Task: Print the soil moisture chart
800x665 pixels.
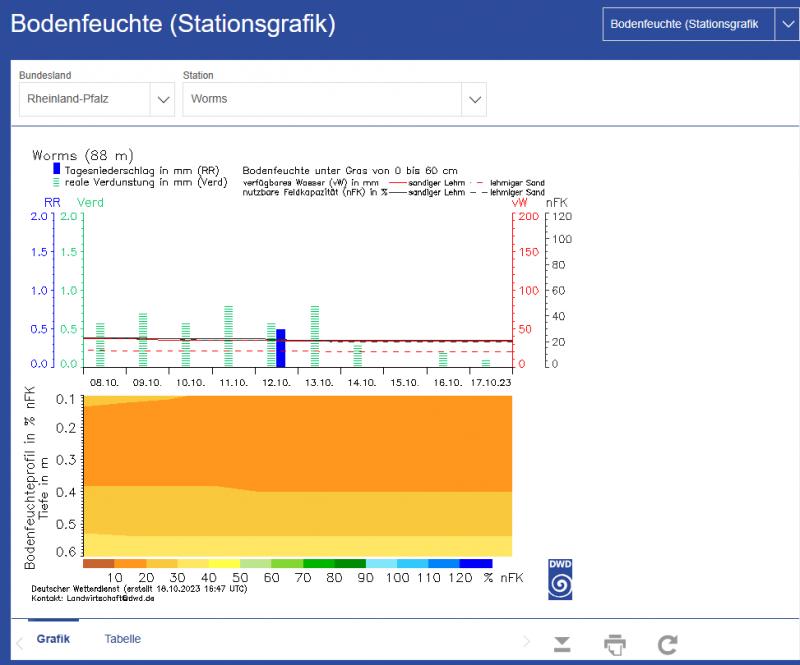Action: pos(615,644)
